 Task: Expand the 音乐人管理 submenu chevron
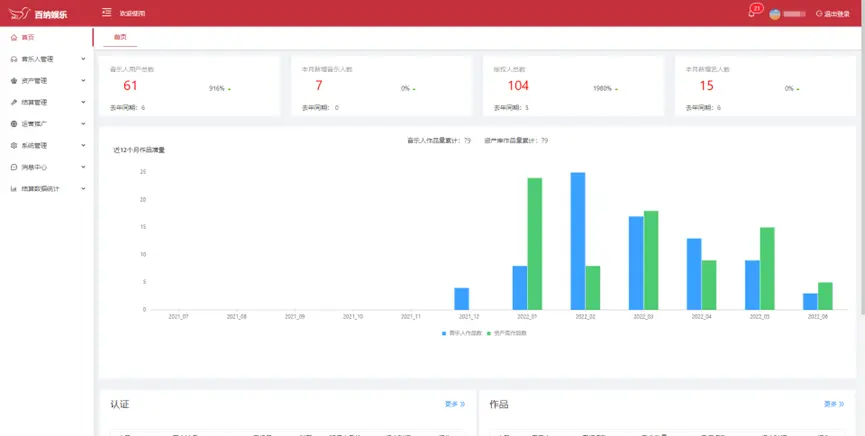pyautogui.click(x=83, y=59)
